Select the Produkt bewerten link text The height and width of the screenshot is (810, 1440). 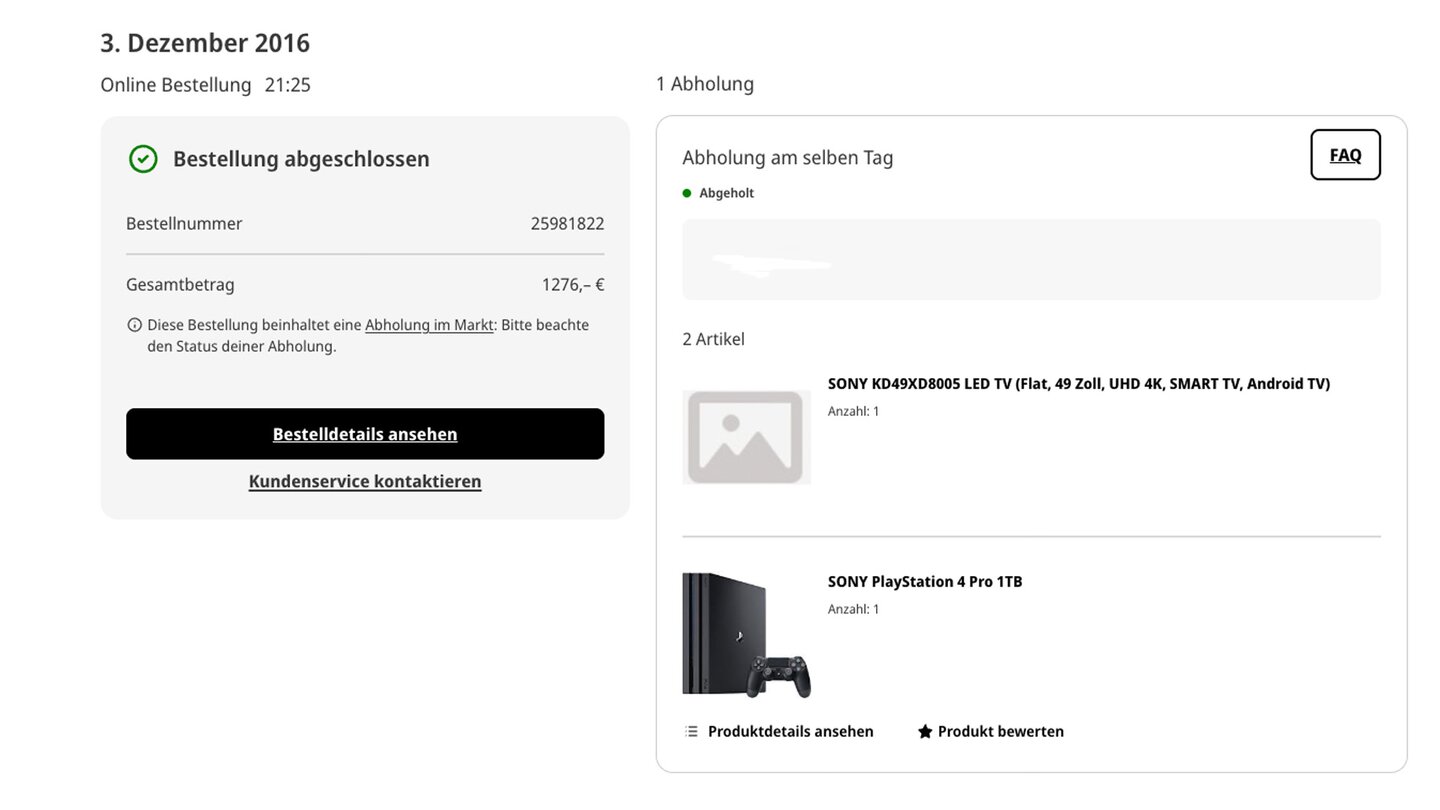(1000, 731)
